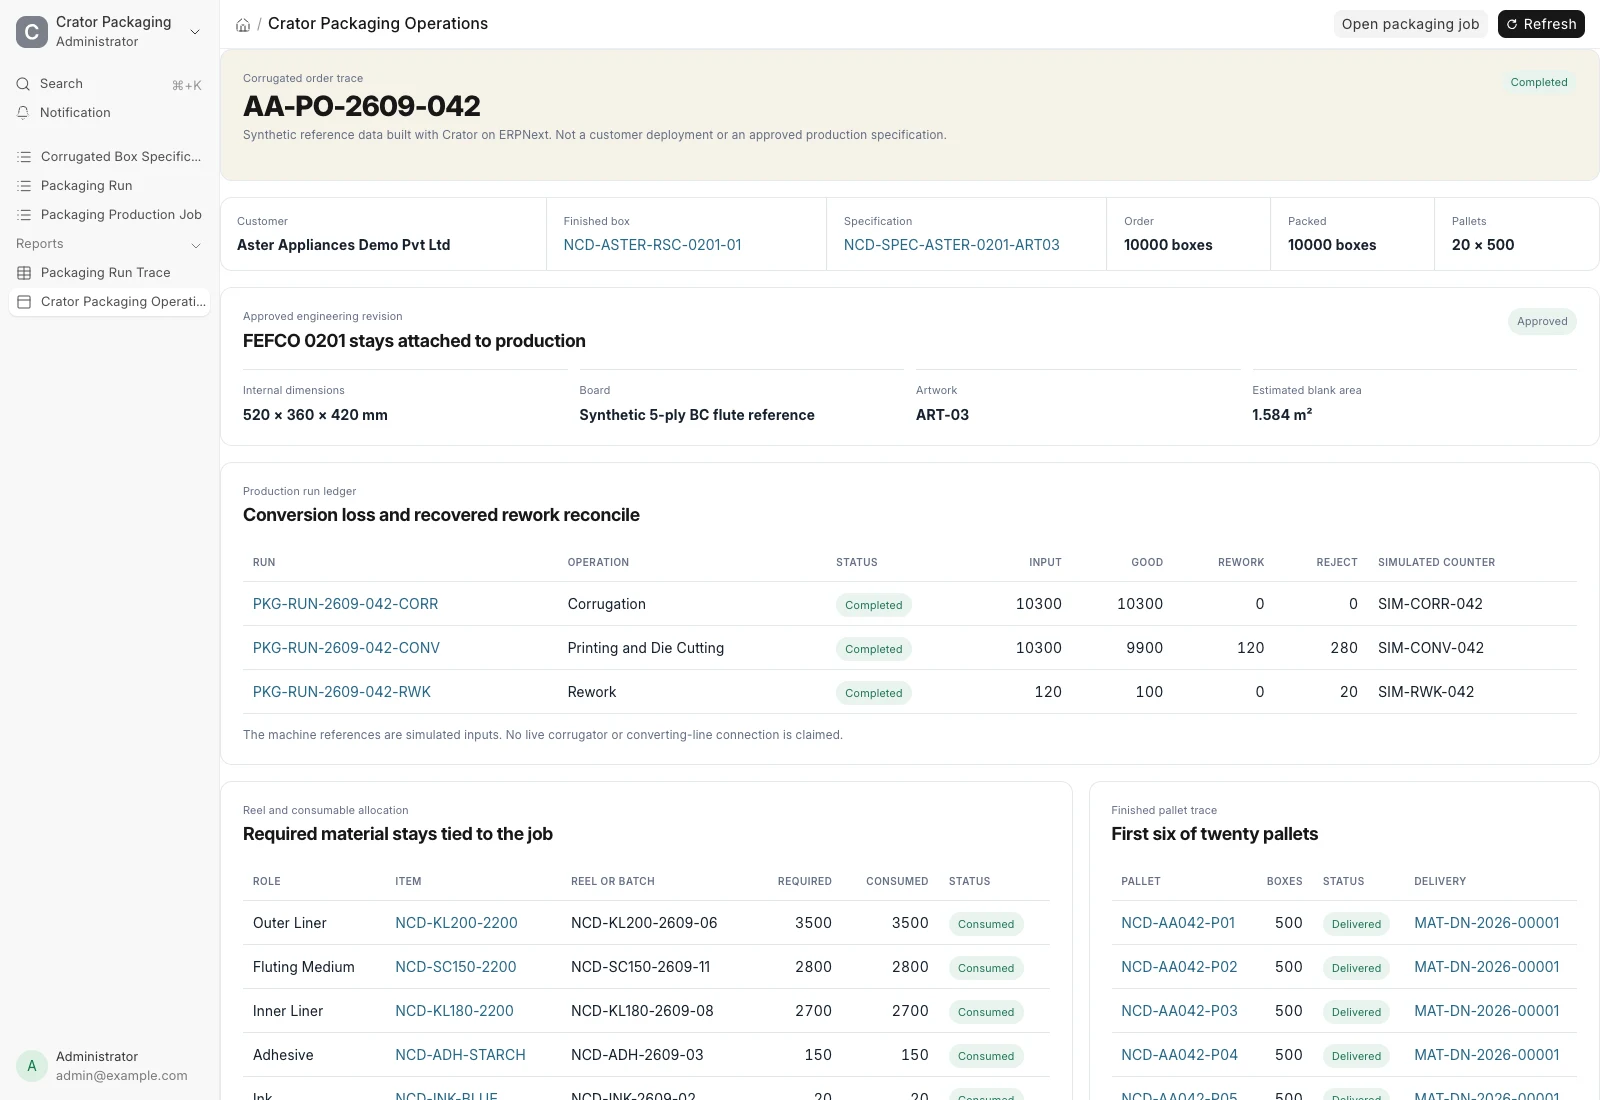Open run PKG-RUN-2609-042-RWK
Image resolution: width=1600 pixels, height=1100 pixels.
click(x=342, y=692)
